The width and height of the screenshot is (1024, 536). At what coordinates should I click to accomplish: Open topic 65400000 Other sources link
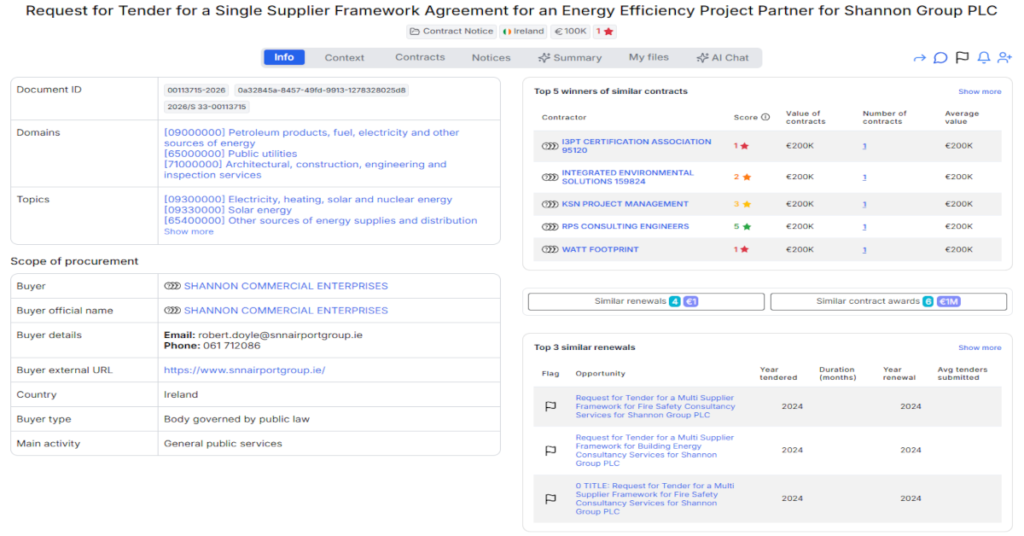tap(321, 221)
